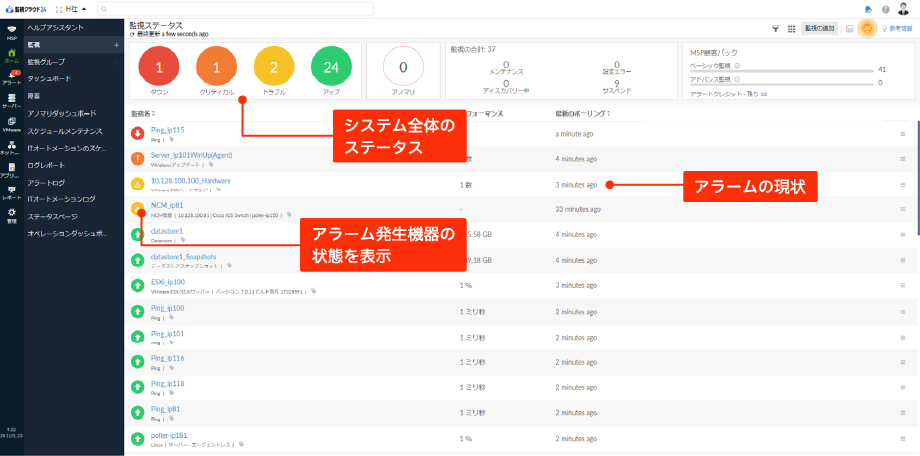Open row menu for datastore1
This screenshot has height=456, width=920.
[903, 235]
